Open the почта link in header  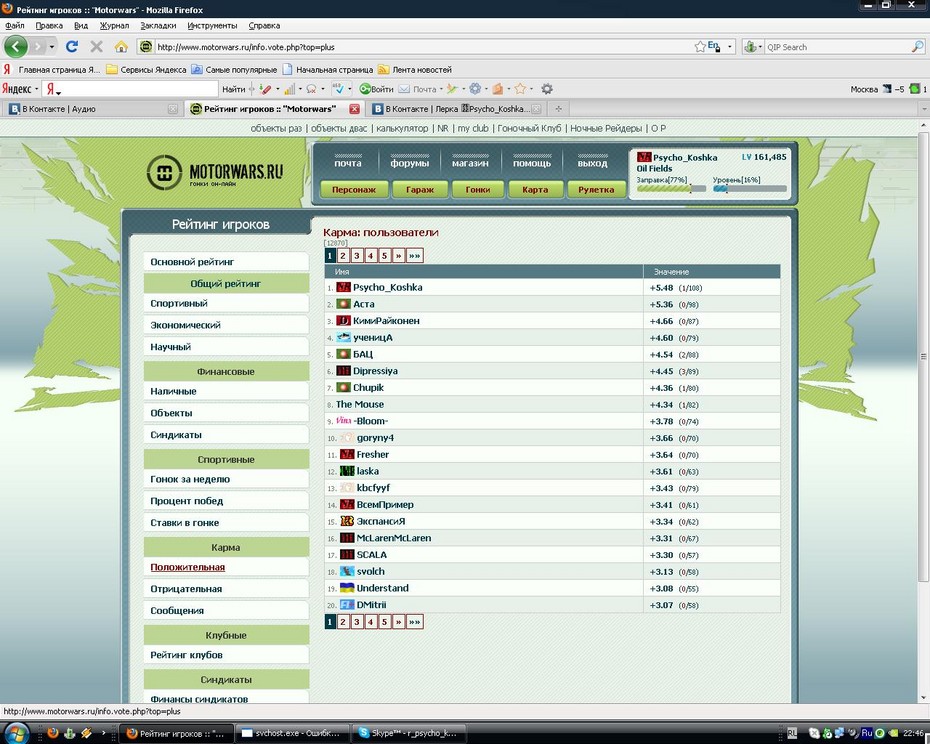tap(348, 163)
